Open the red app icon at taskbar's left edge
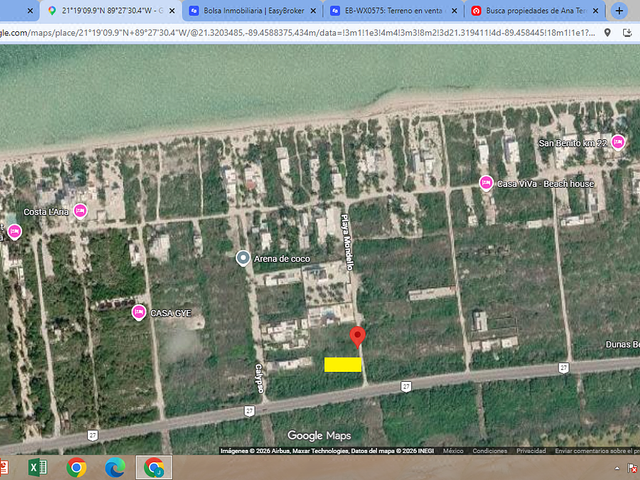This screenshot has height=480, width=640. pos(3,468)
